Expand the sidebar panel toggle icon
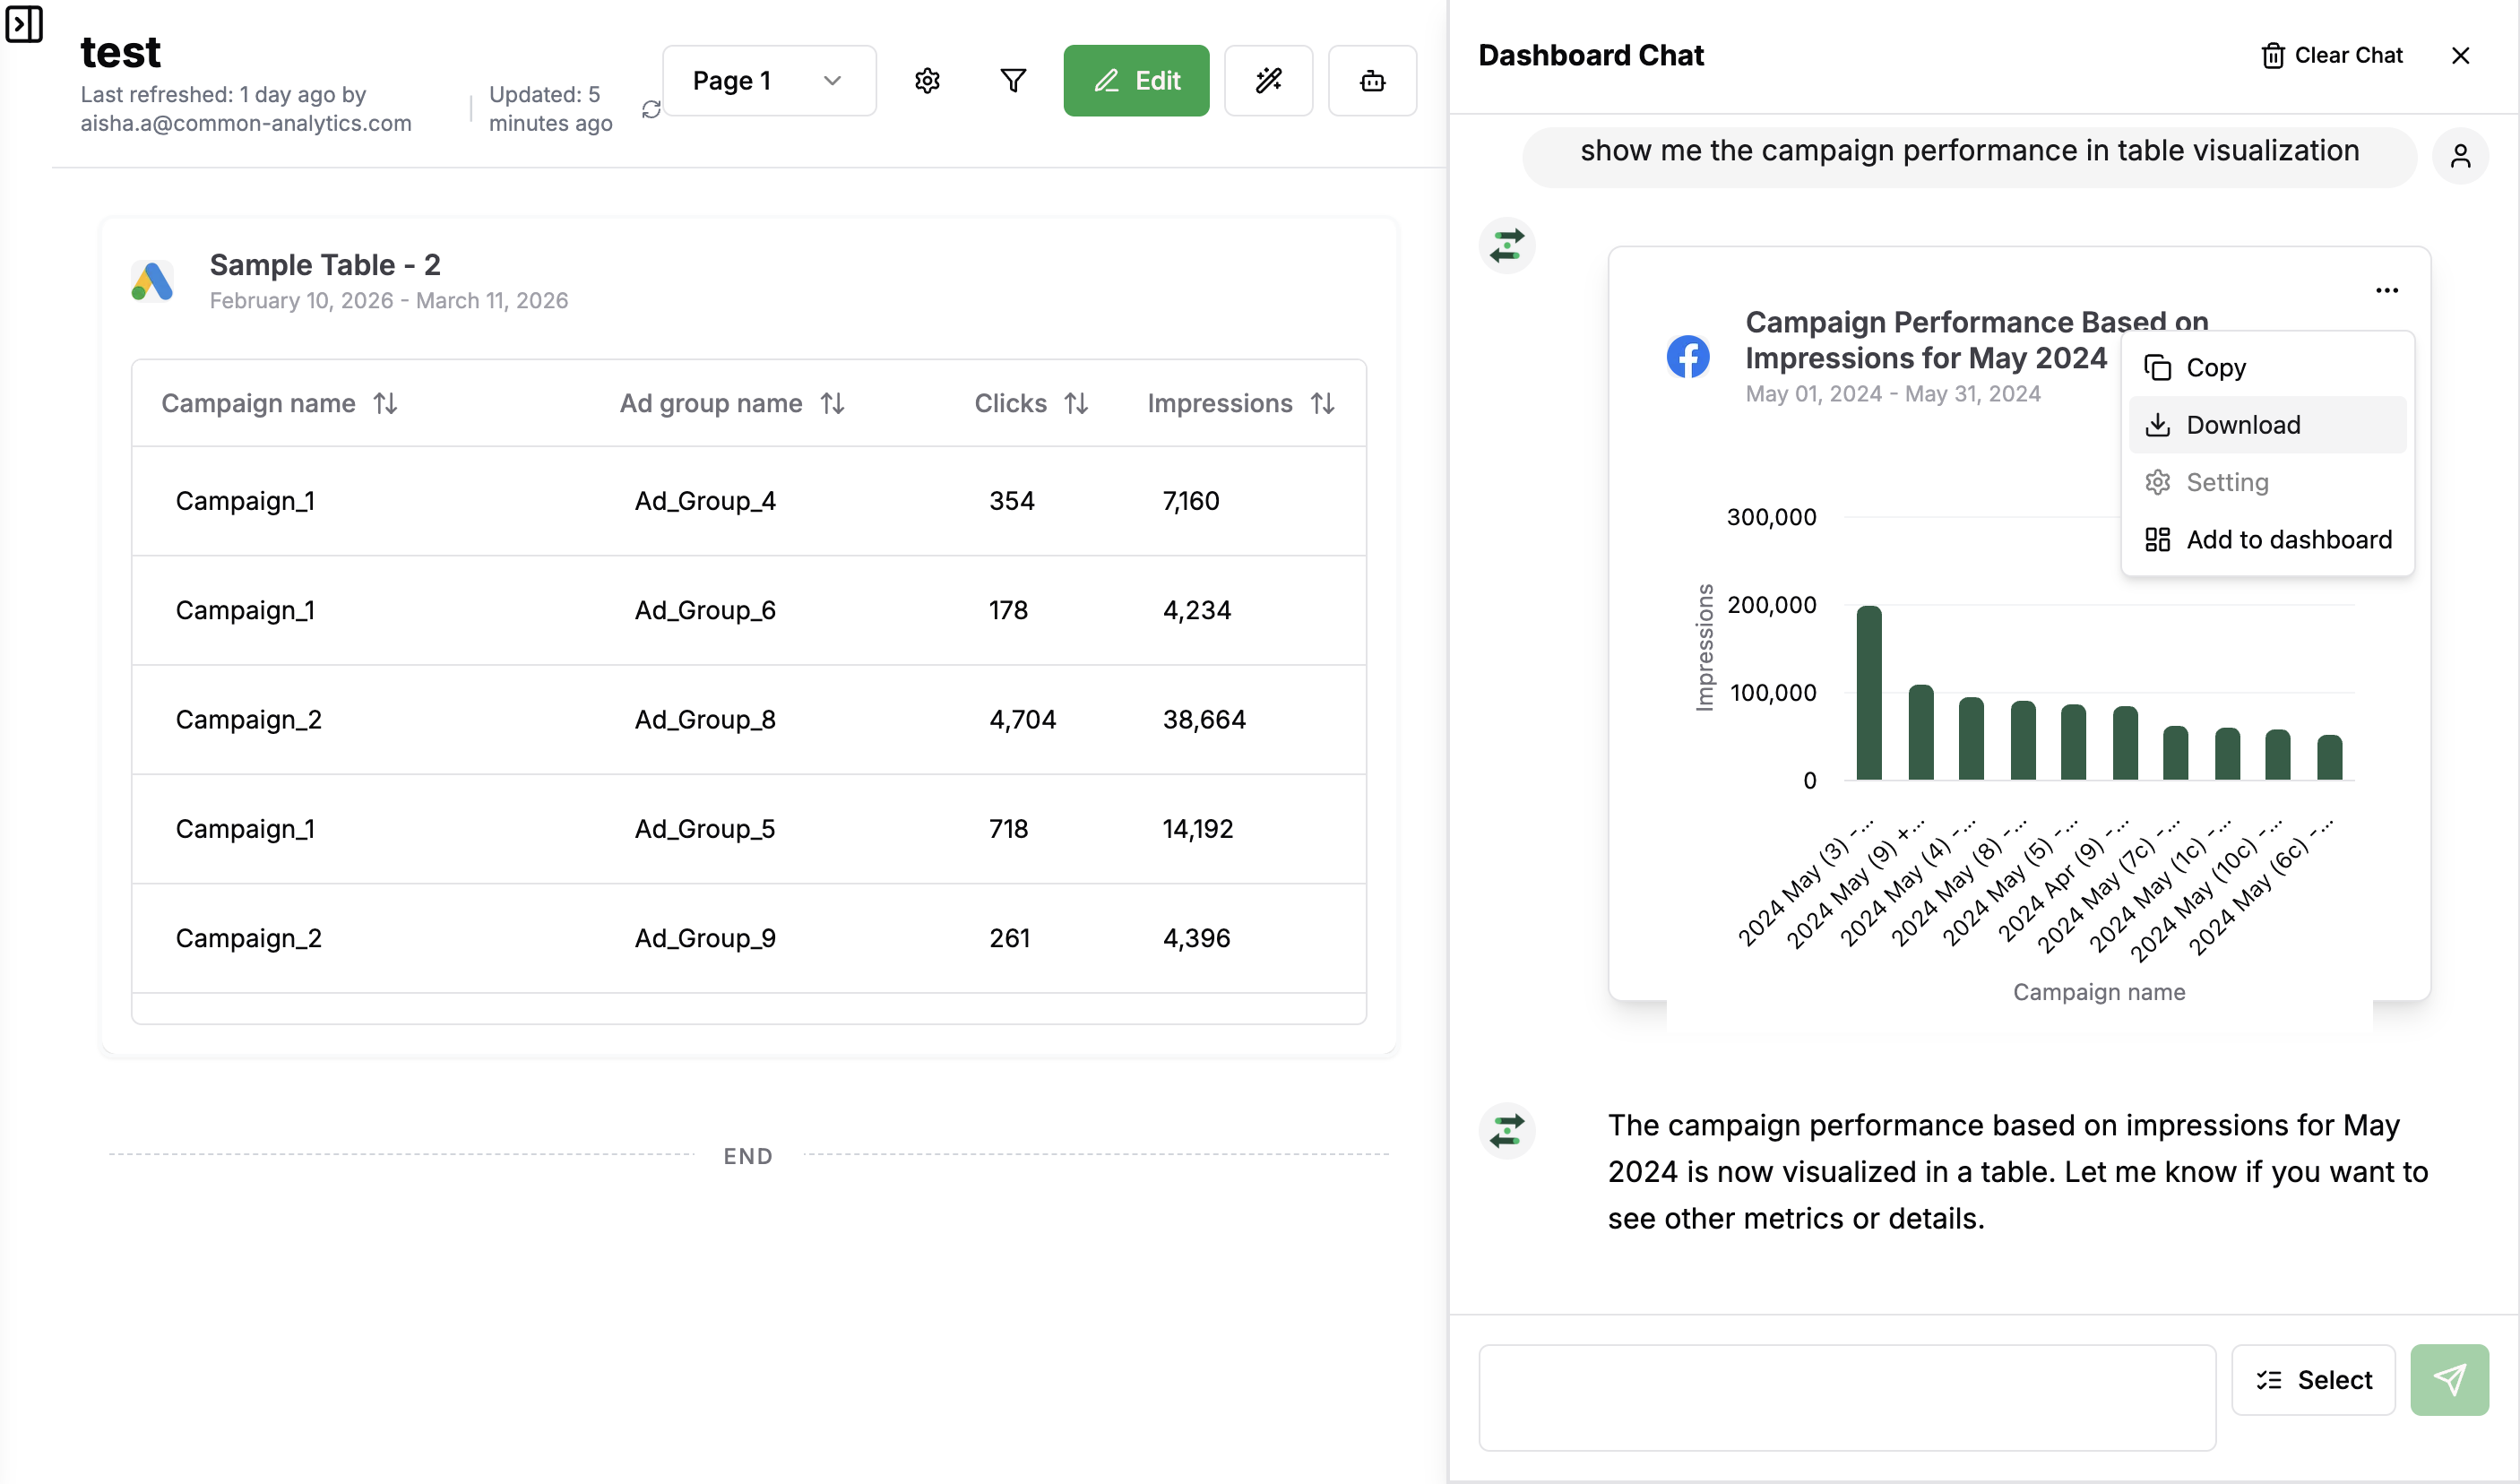 coord(24,24)
